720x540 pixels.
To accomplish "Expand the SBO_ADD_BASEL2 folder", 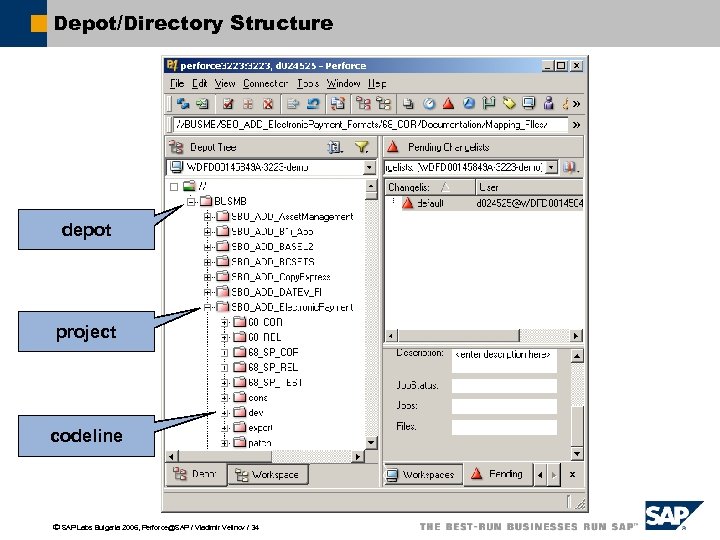I will (x=208, y=247).
